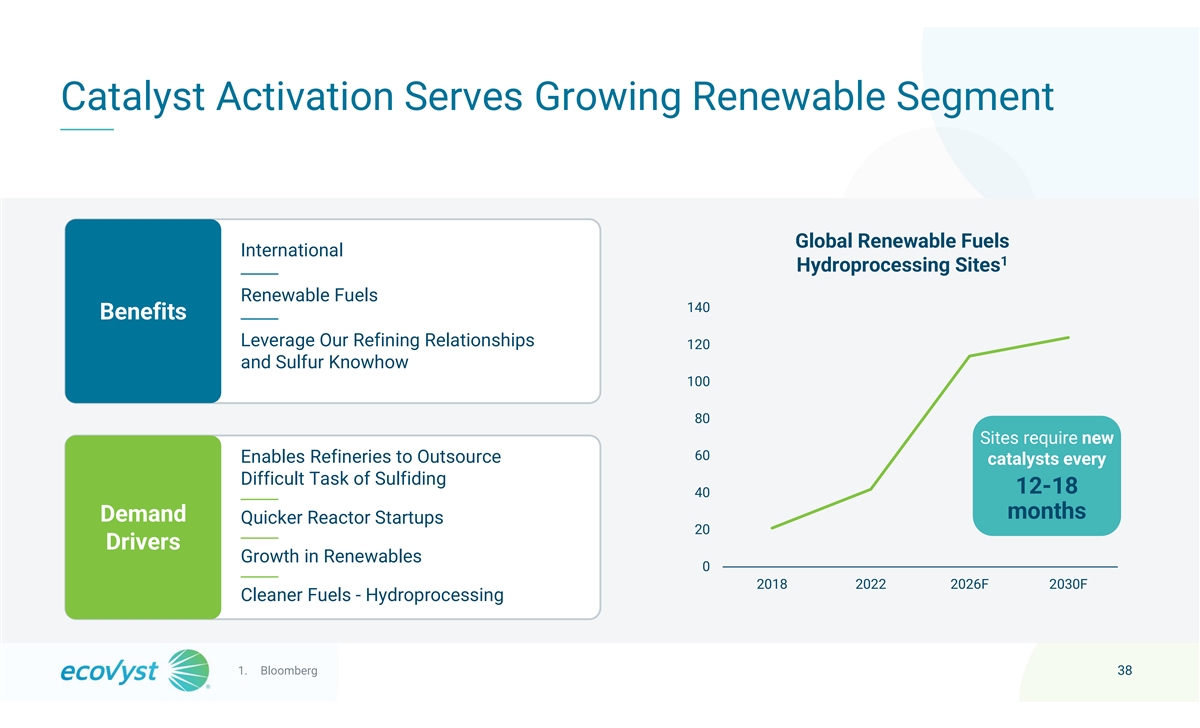
Task: Click the 2030F x-axis label
Action: coord(1068,585)
